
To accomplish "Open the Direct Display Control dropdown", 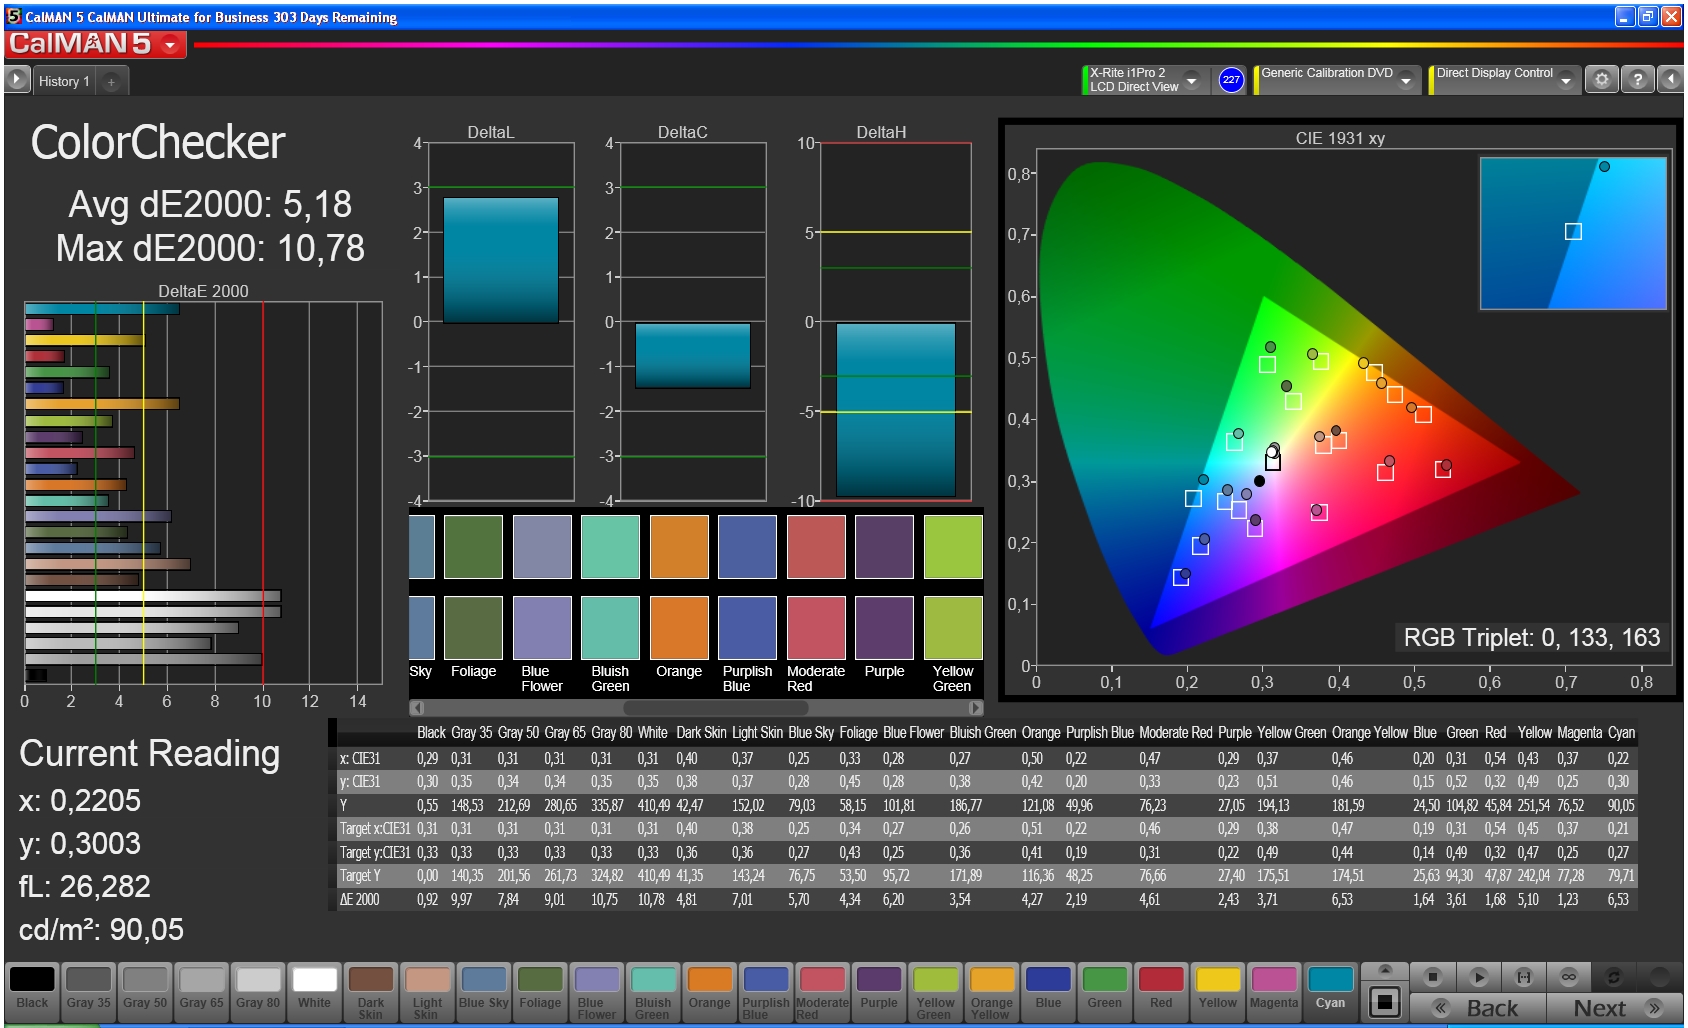I will tap(1566, 80).
